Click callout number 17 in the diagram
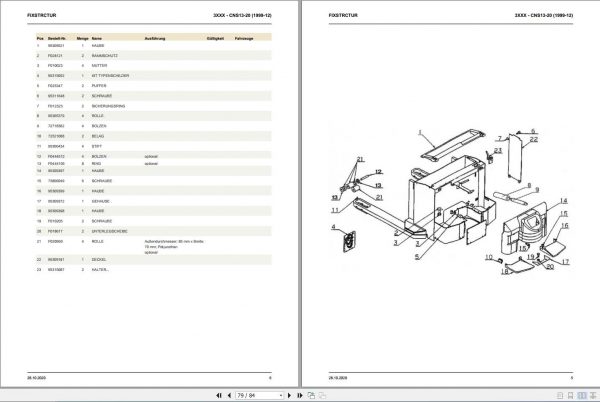The image size is (600, 402). (566, 262)
